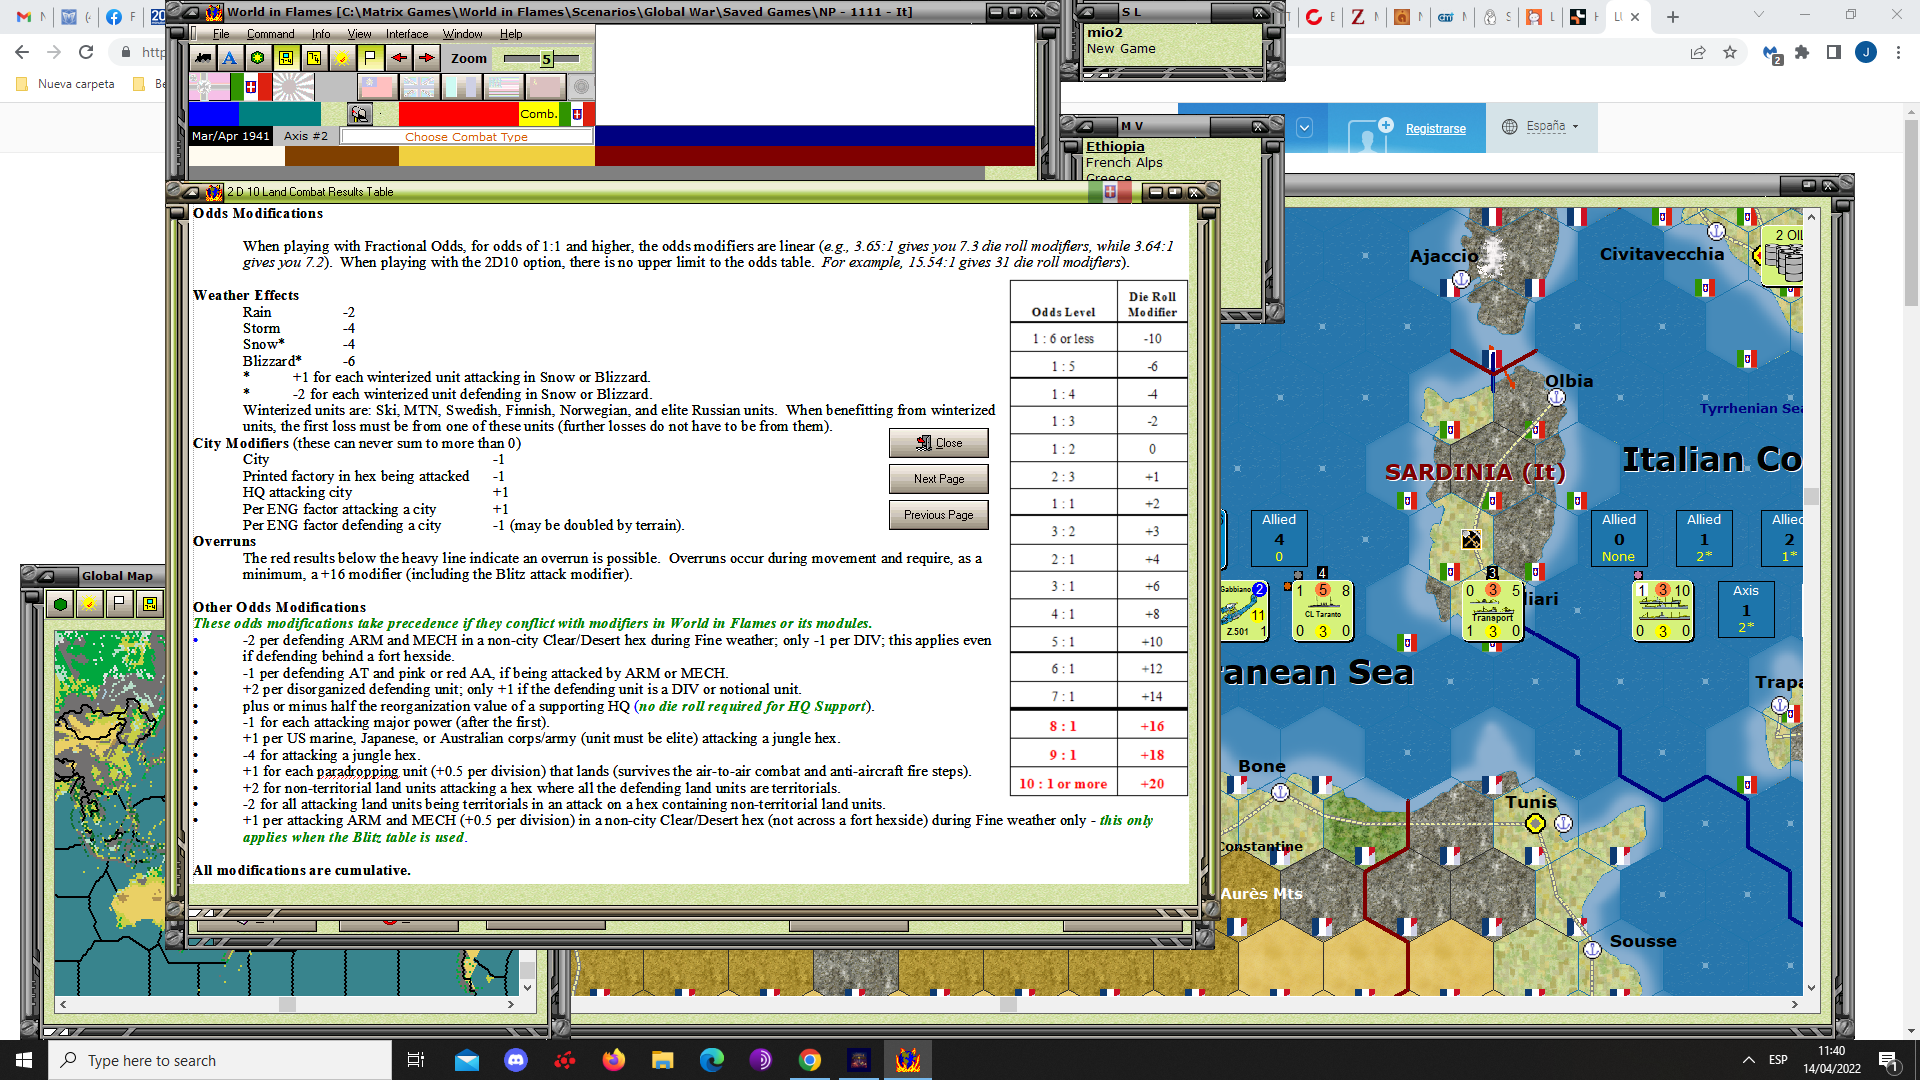Image resolution: width=1920 pixels, height=1080 pixels.
Task: Select the Soviet flag button
Action: point(546,87)
